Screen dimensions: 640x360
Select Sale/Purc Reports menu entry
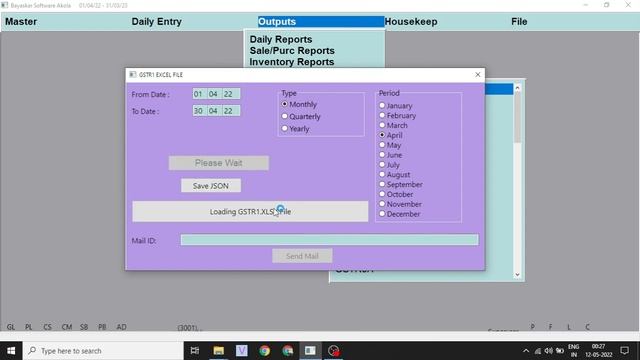tap(292, 51)
